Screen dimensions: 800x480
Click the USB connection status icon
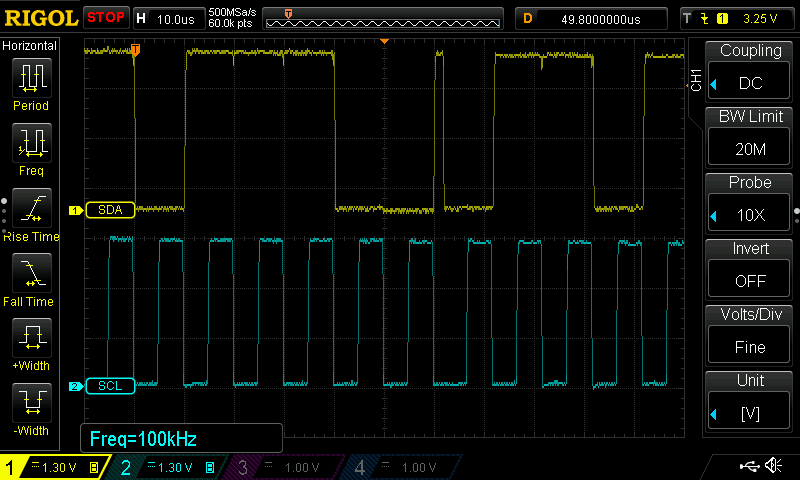pos(749,466)
